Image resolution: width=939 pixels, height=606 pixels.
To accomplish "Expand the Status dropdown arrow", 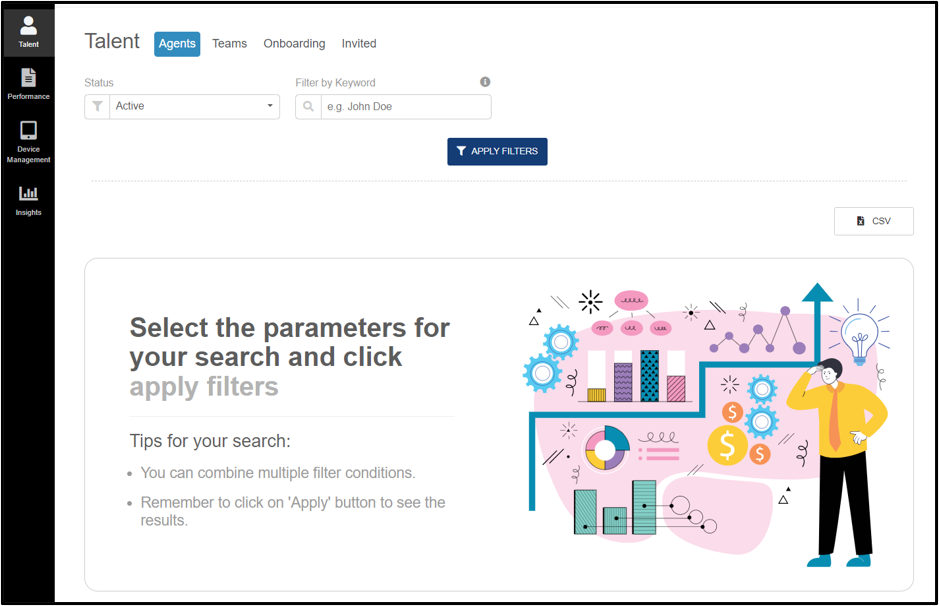I will point(270,106).
